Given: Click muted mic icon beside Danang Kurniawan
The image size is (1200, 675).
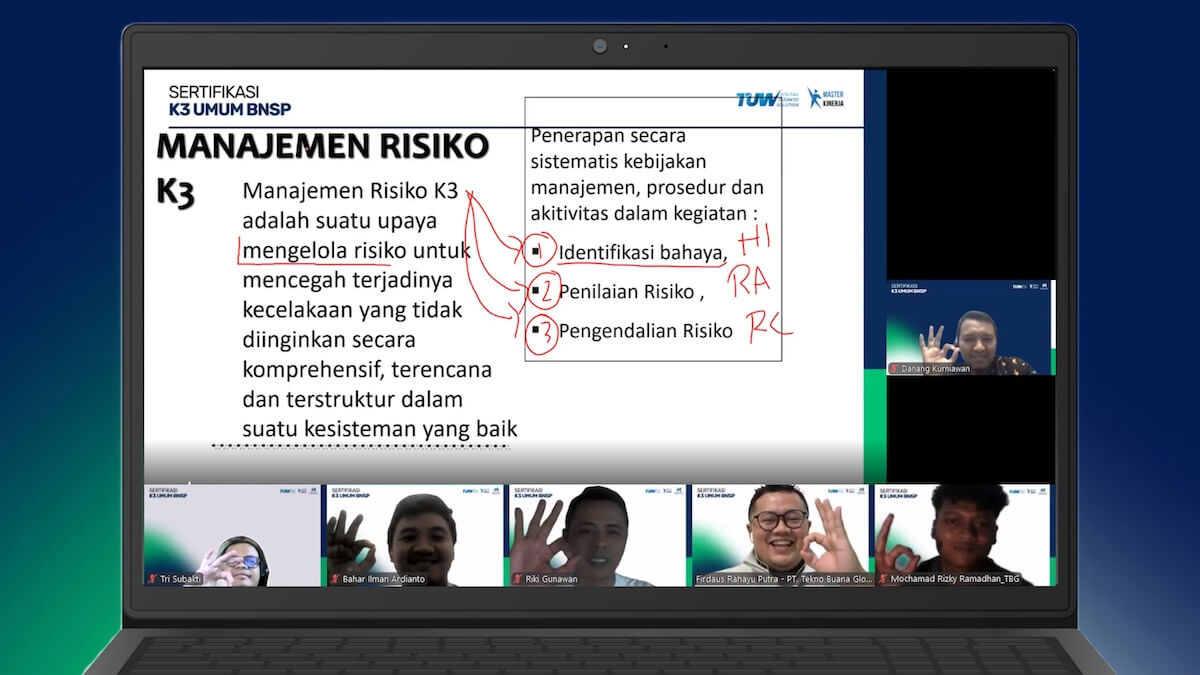Looking at the screenshot, I should pos(895,368).
